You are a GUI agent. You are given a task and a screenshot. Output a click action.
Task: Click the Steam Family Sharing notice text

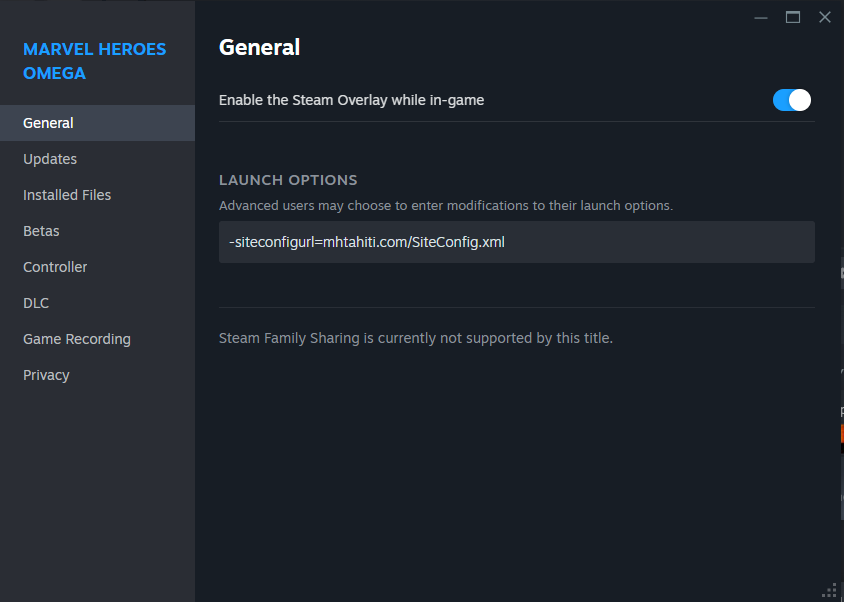416,338
